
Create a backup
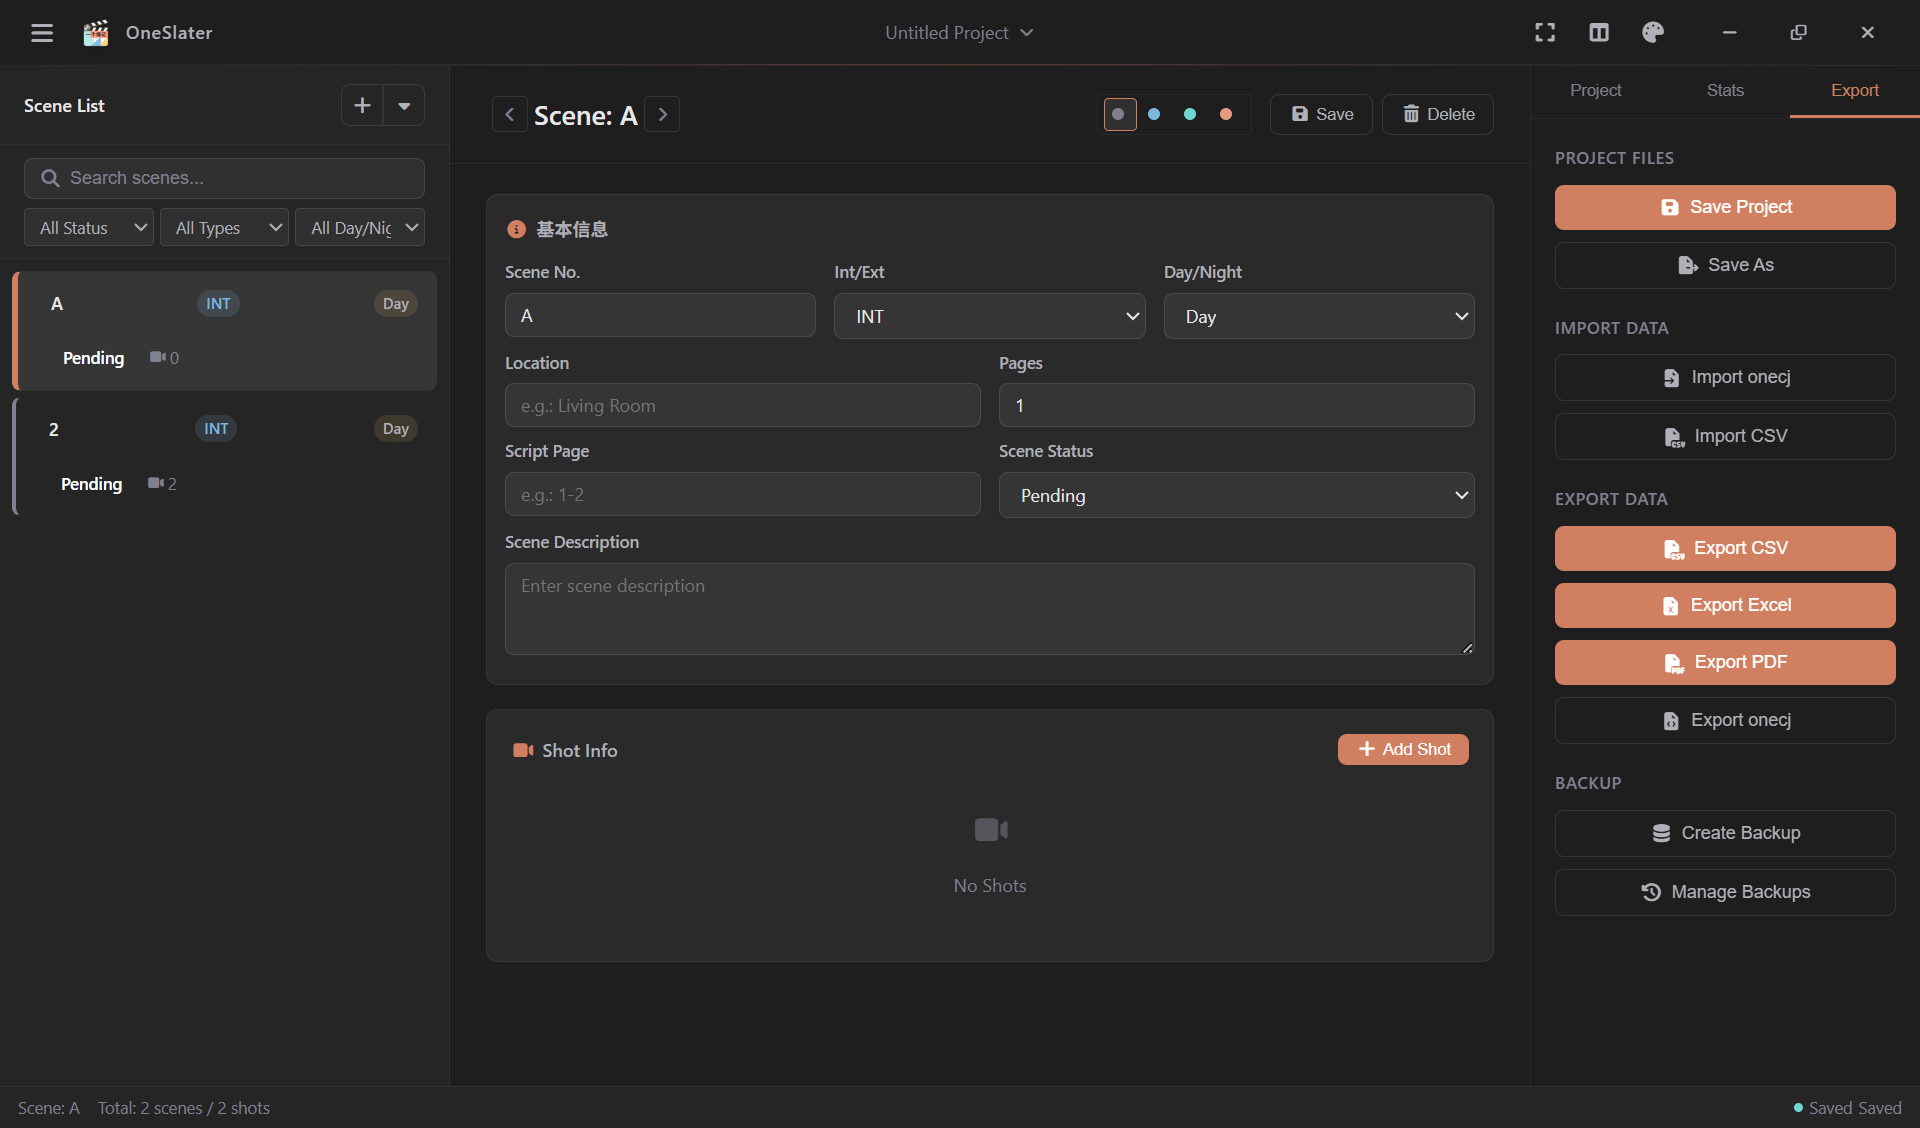(x=1725, y=833)
